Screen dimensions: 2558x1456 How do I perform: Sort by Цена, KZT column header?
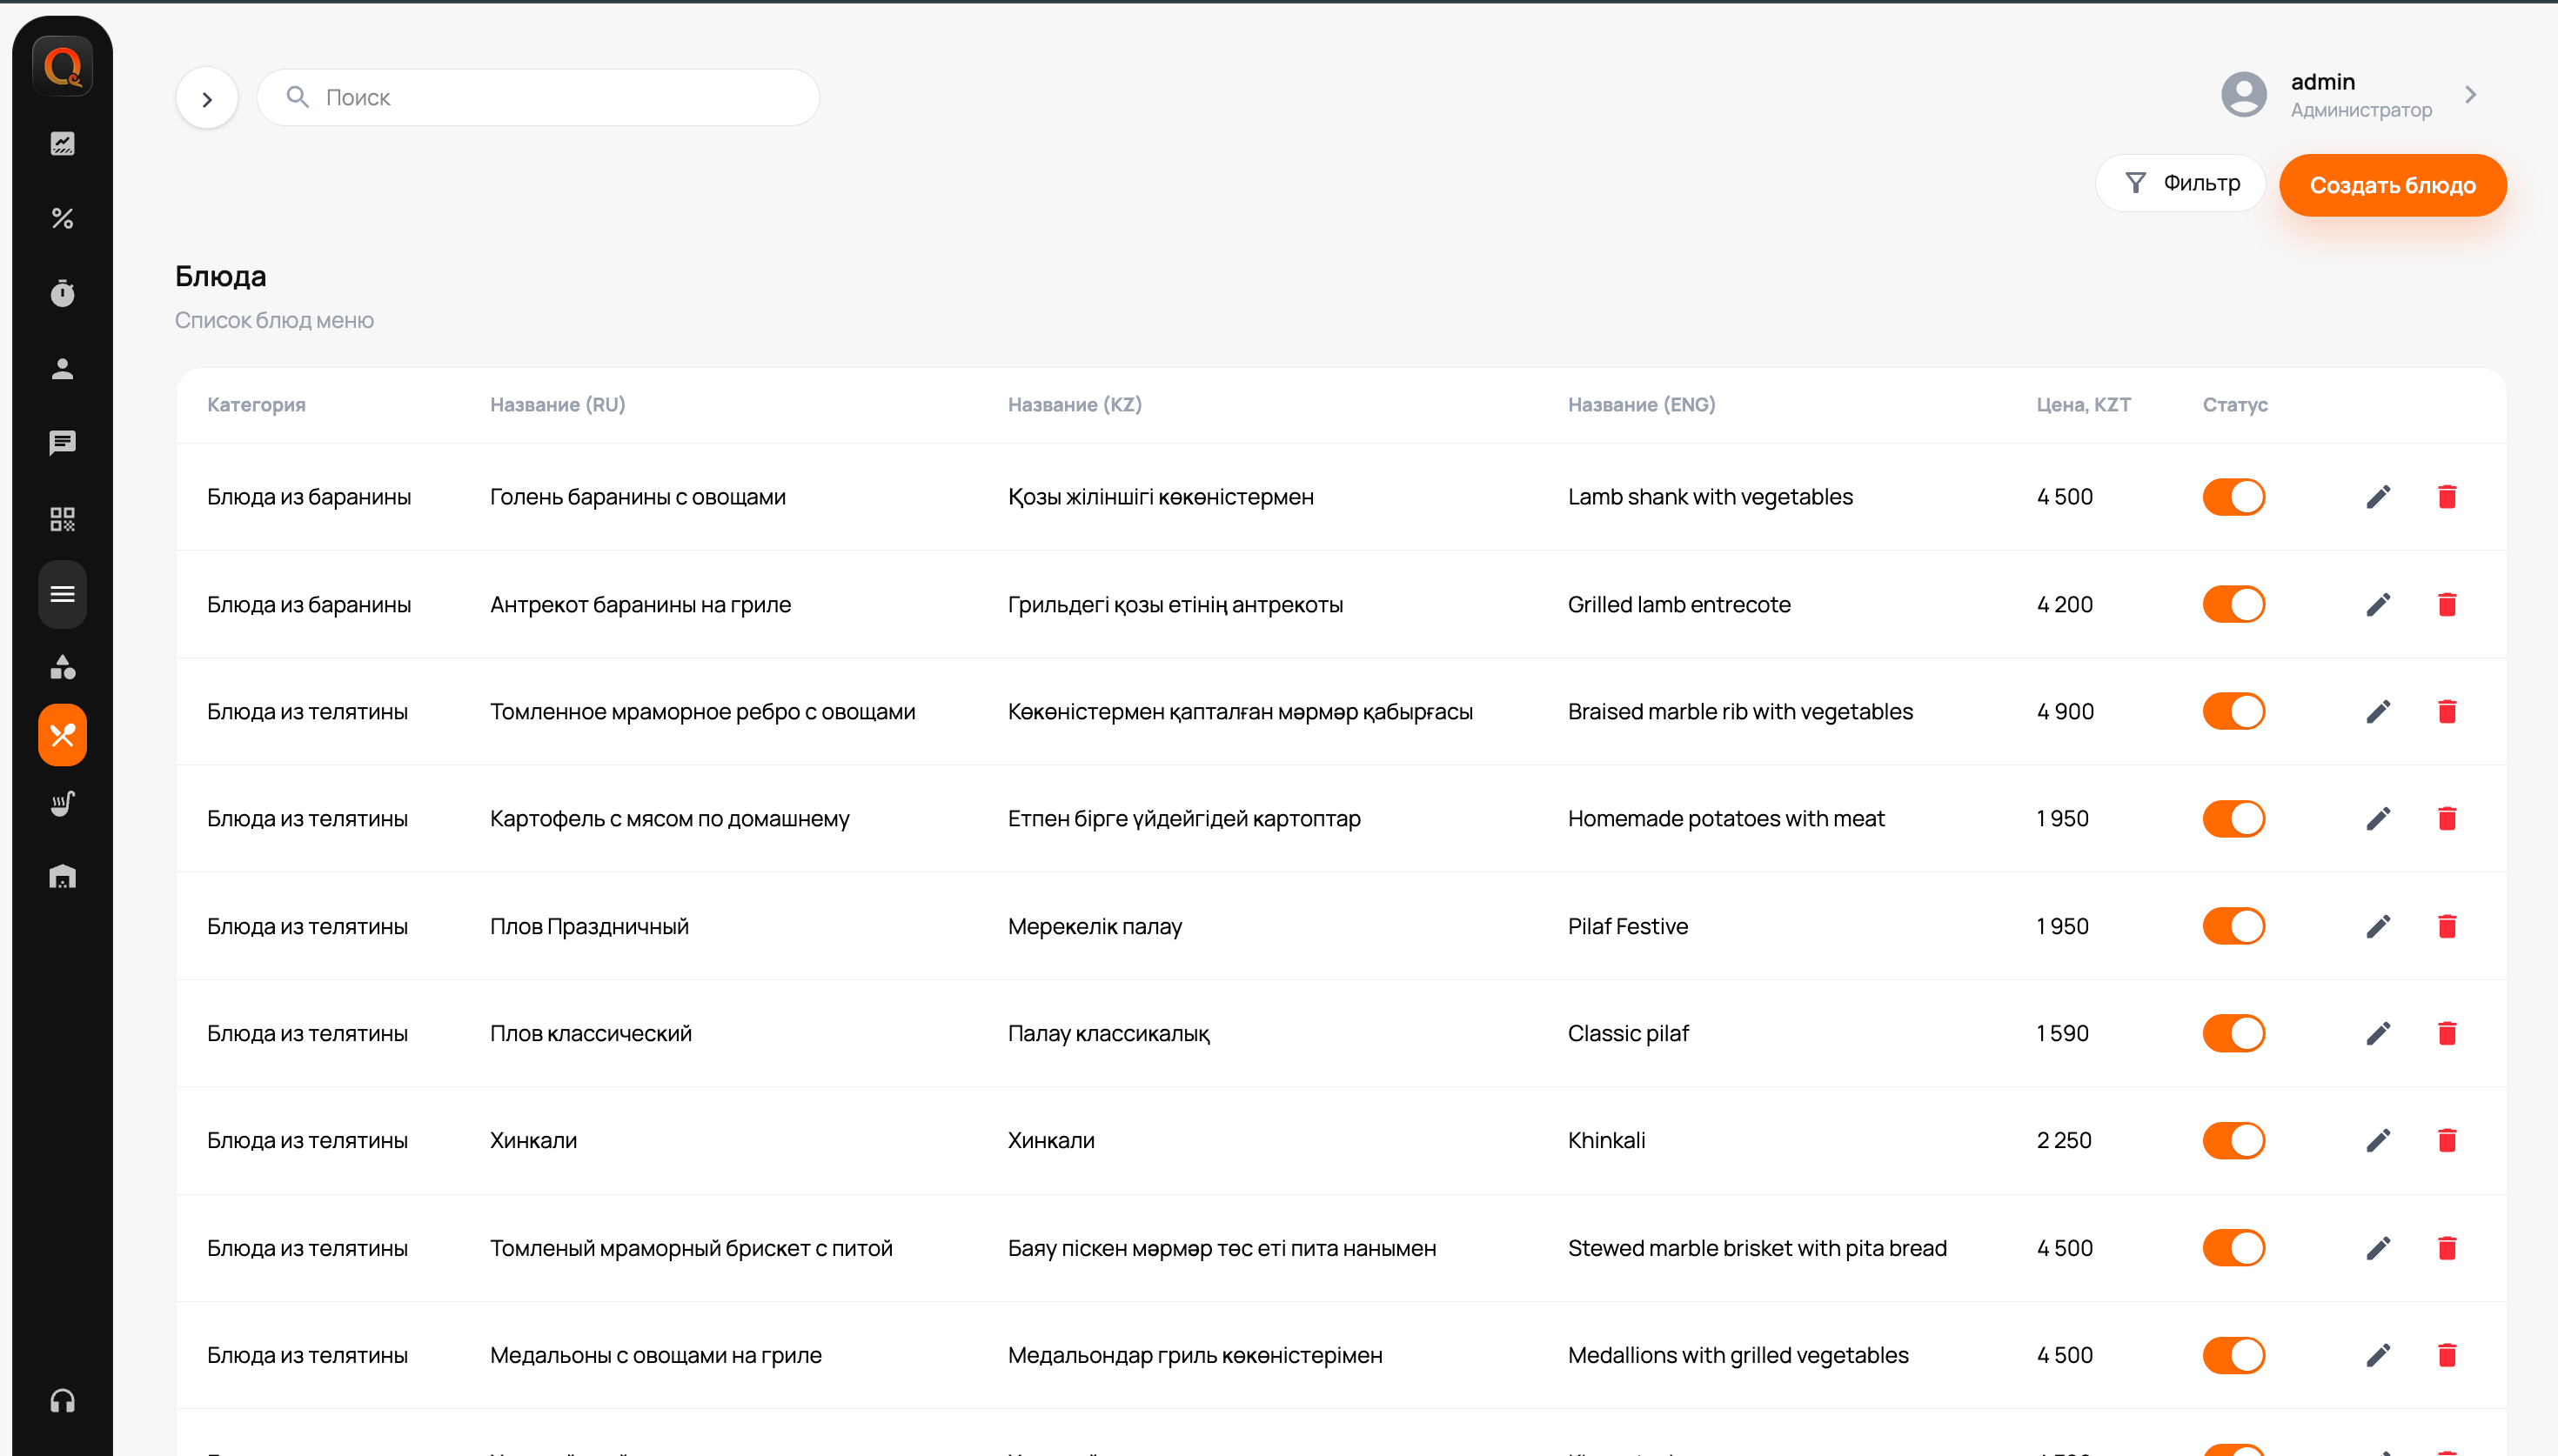[x=2083, y=405]
